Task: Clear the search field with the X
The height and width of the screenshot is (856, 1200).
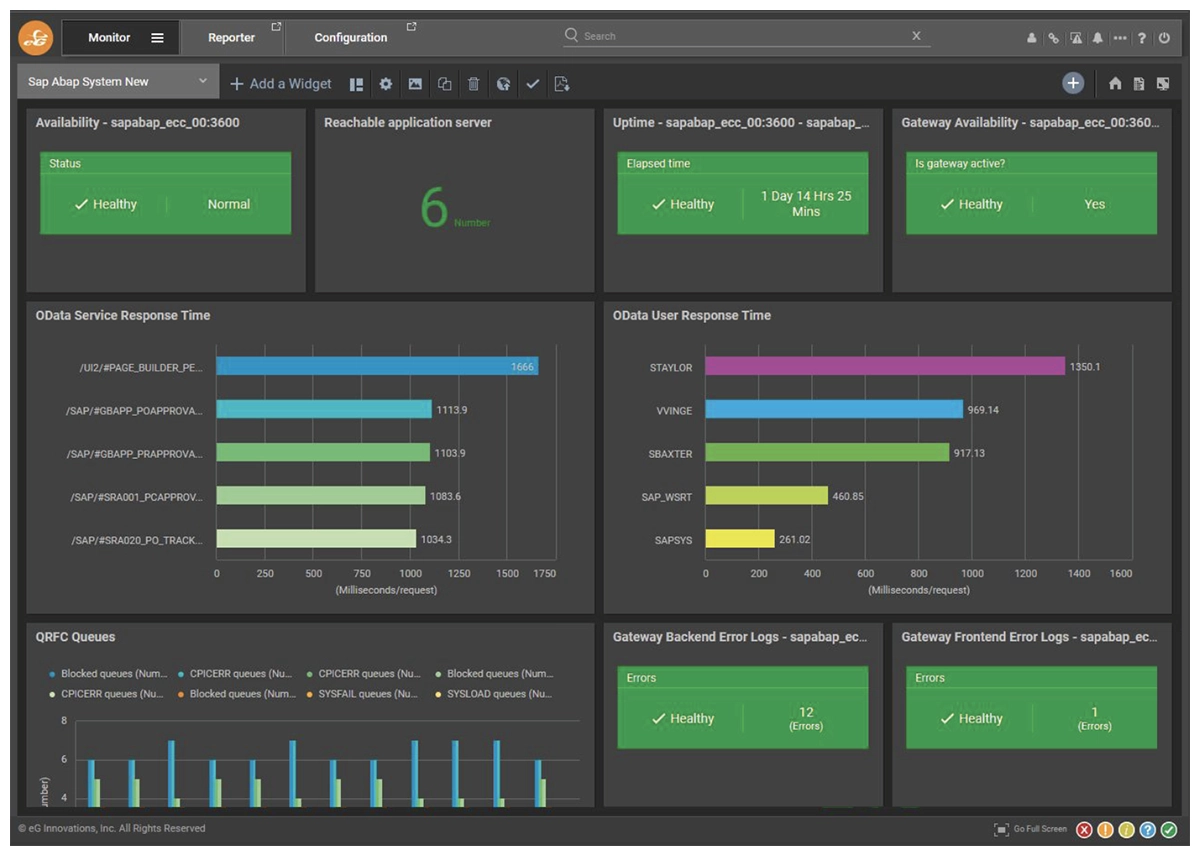Action: tap(916, 36)
